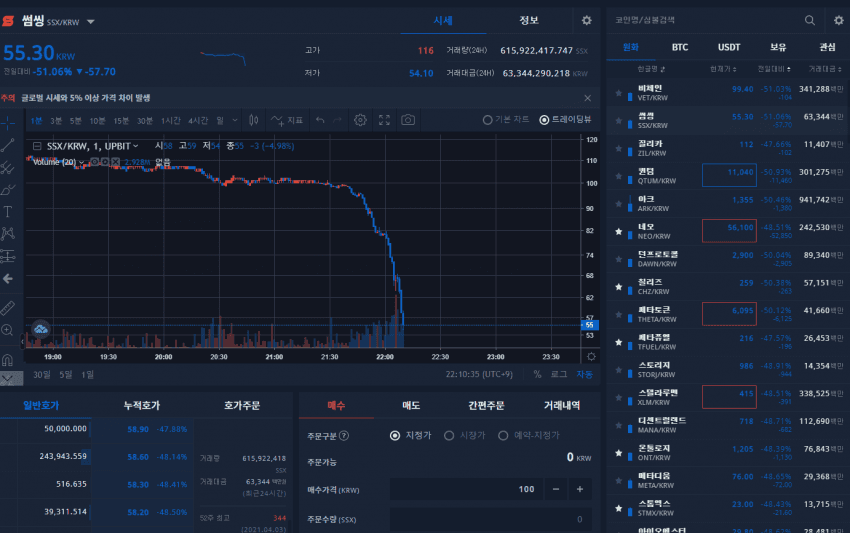Viewport: 850px width, 533px height.
Task: Redo the last chart action
Action: point(337,120)
